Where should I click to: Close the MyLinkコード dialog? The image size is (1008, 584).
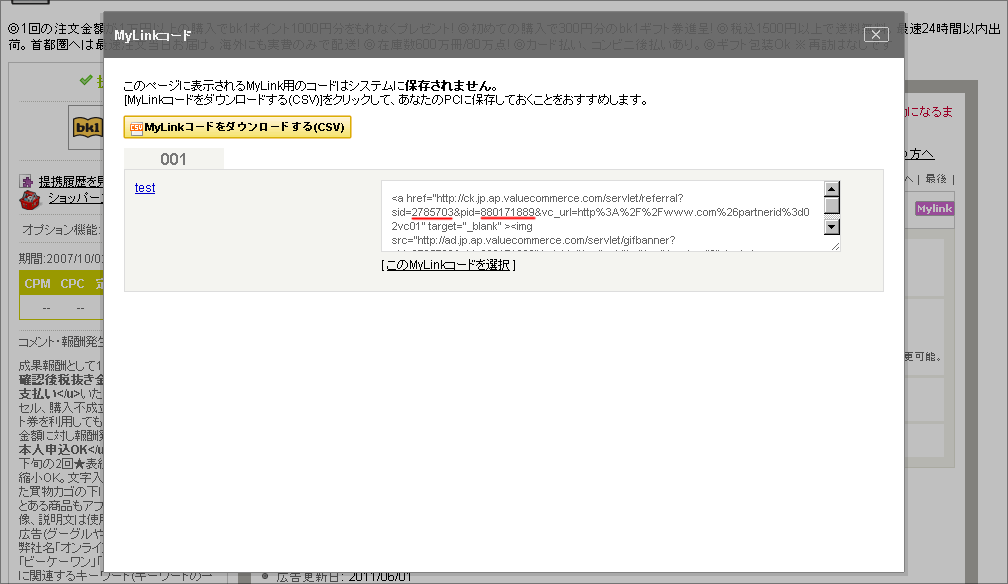876,35
